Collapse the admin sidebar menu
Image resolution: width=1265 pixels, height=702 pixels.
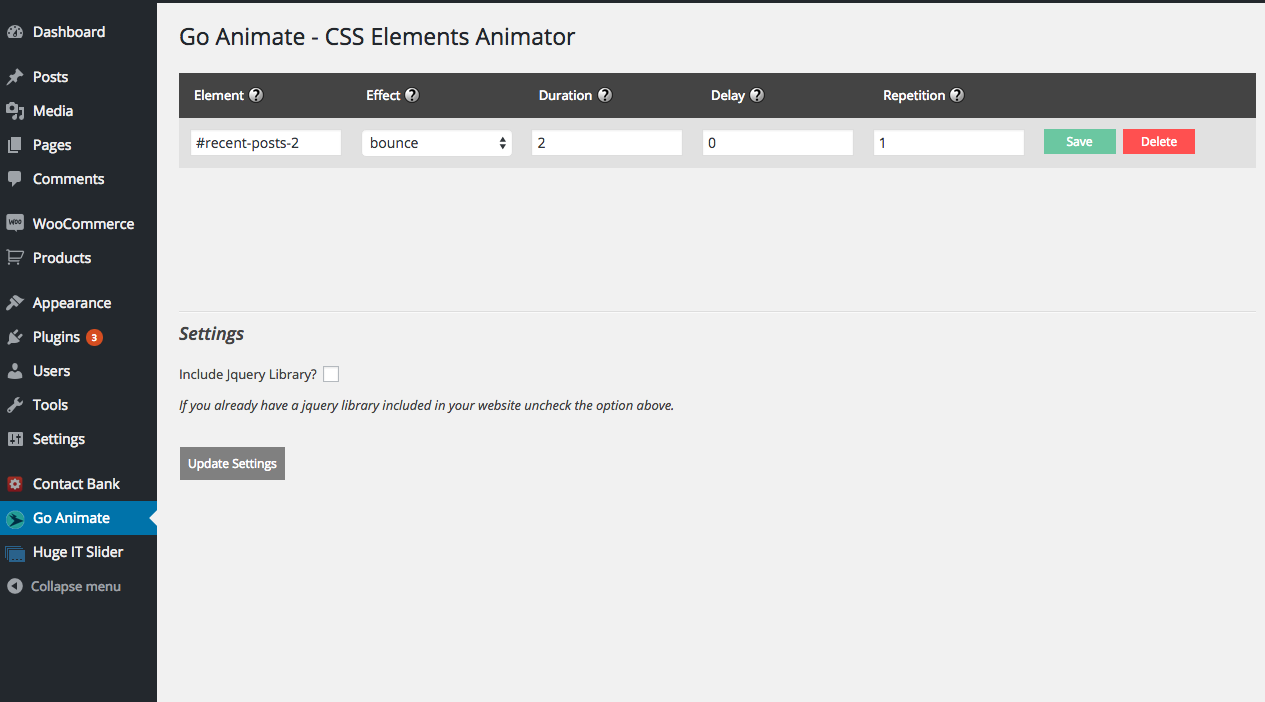click(x=64, y=587)
